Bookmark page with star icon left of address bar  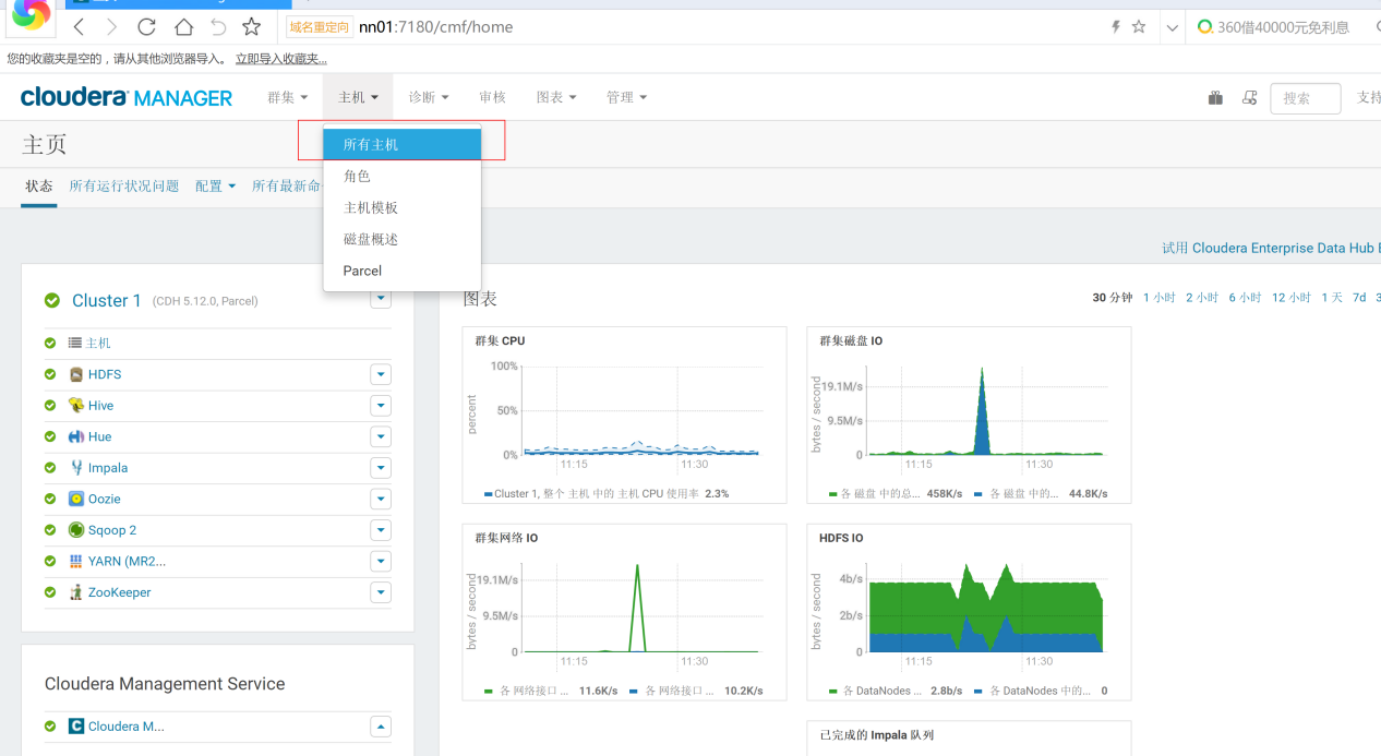point(252,27)
